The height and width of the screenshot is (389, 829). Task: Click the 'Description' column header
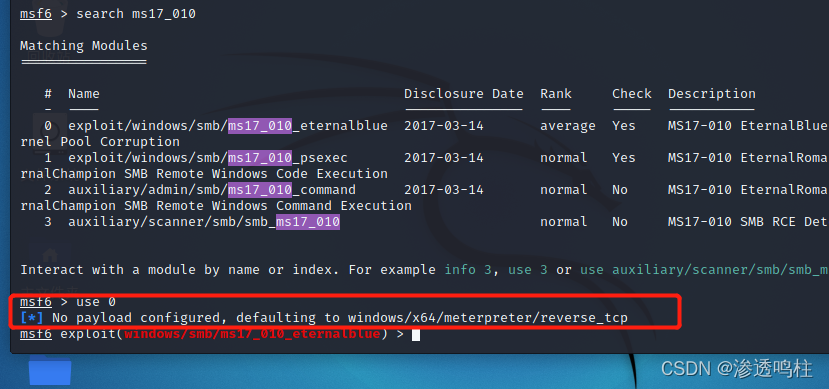(712, 94)
